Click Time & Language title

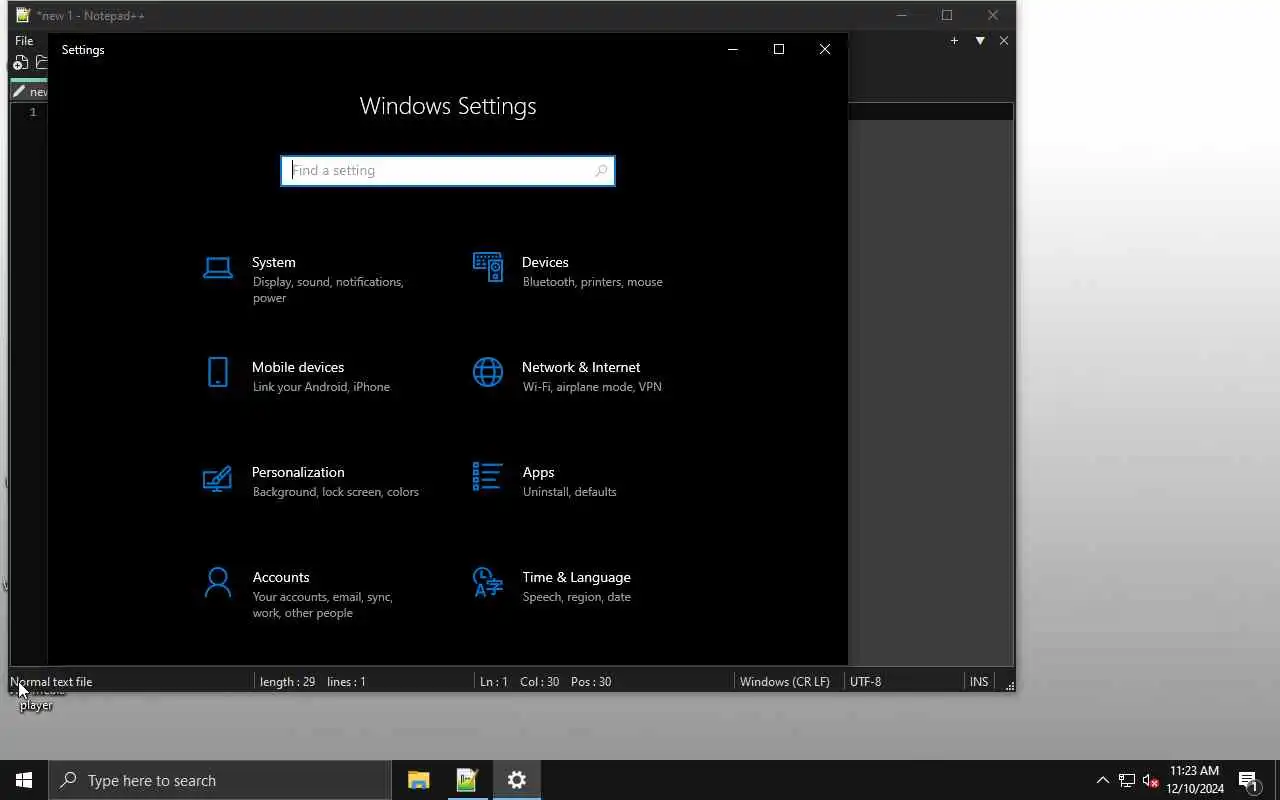coord(576,577)
